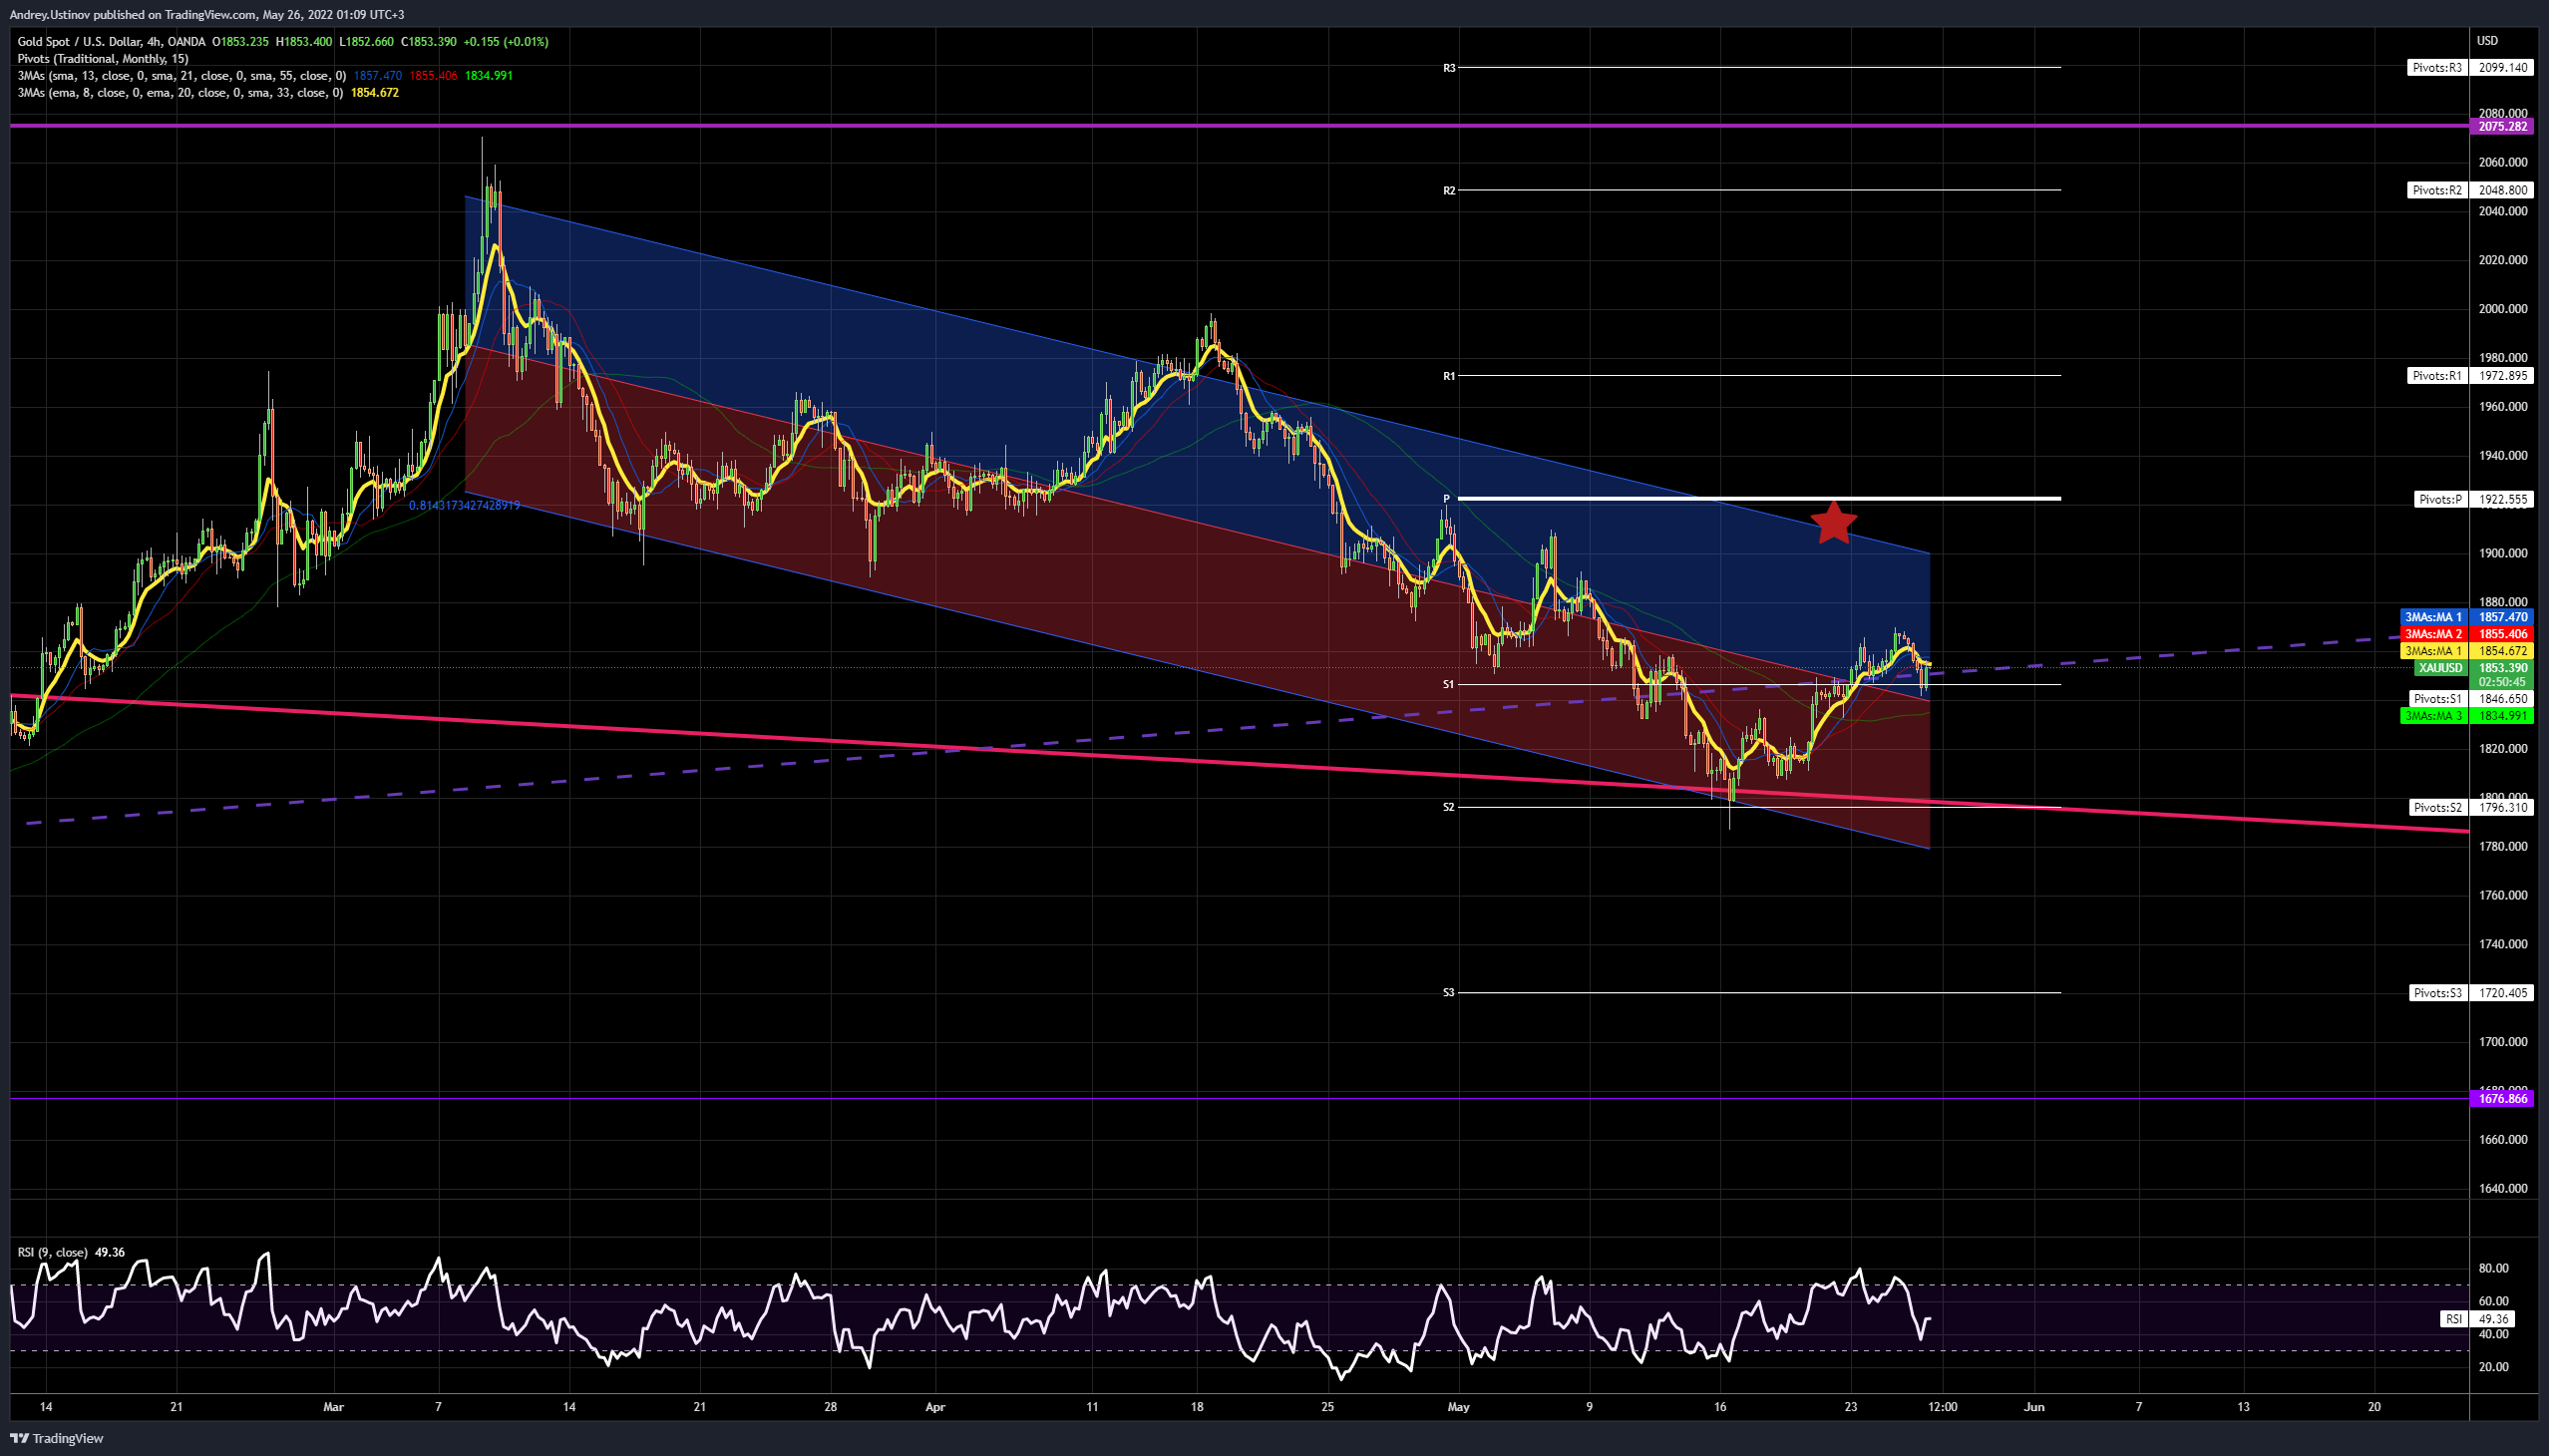The width and height of the screenshot is (2549, 1456).
Task: Click the 12:00 label on the time axis
Action: 1942,1407
